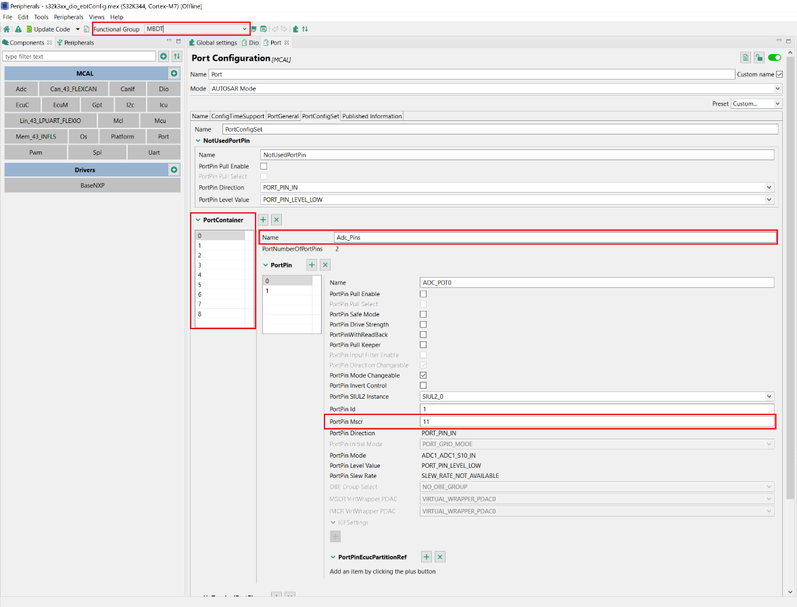Image resolution: width=797 pixels, height=607 pixels.
Task: Toggle ADC_POT0 PortPin Pull Enable checkbox
Action: (x=423, y=294)
